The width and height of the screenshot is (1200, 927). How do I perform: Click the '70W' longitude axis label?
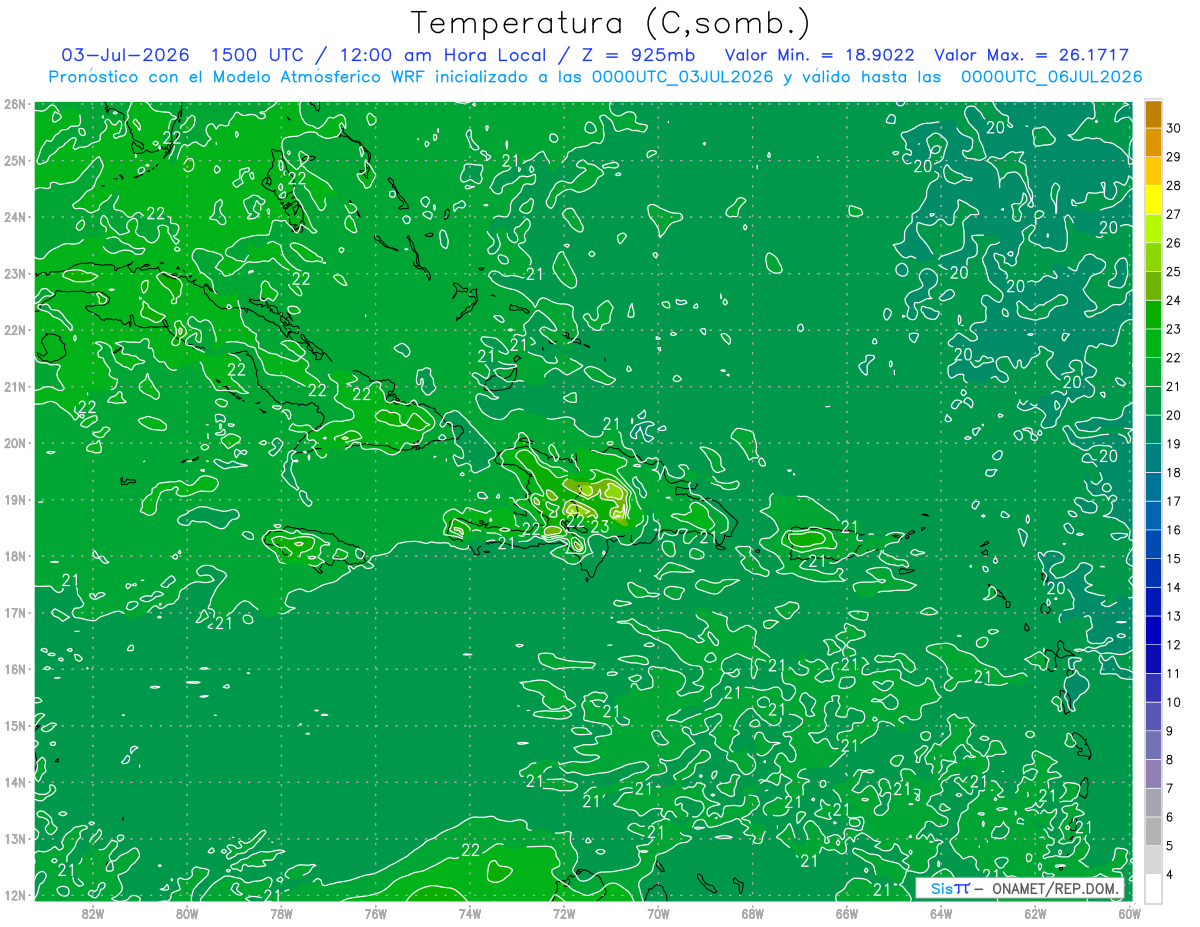click(x=658, y=913)
